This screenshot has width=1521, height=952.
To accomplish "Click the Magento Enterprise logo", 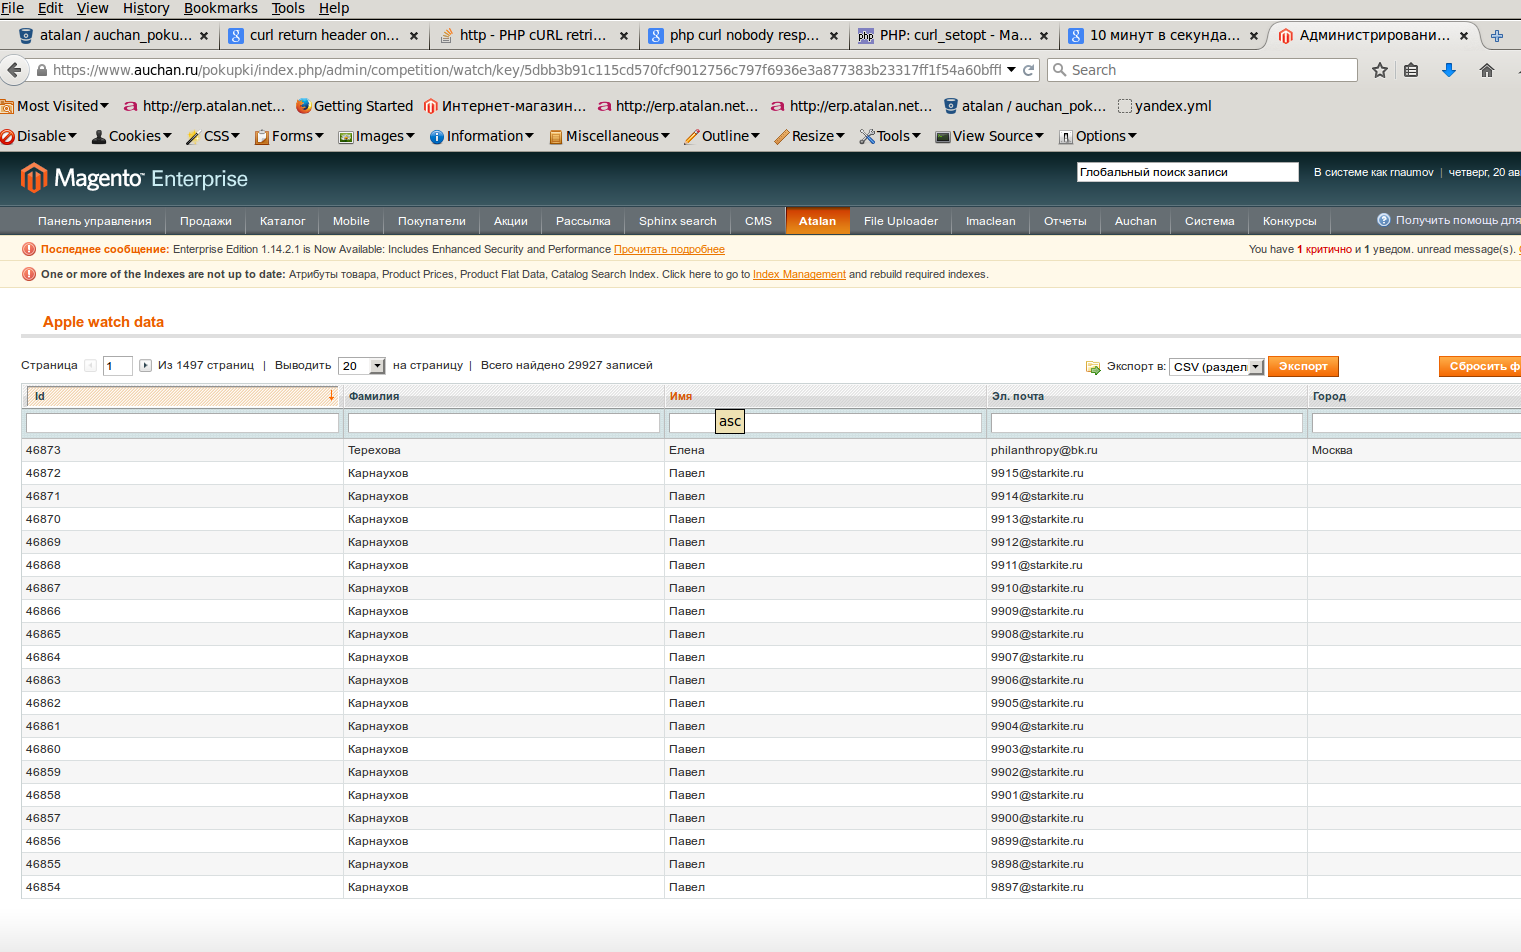I will coord(134,178).
